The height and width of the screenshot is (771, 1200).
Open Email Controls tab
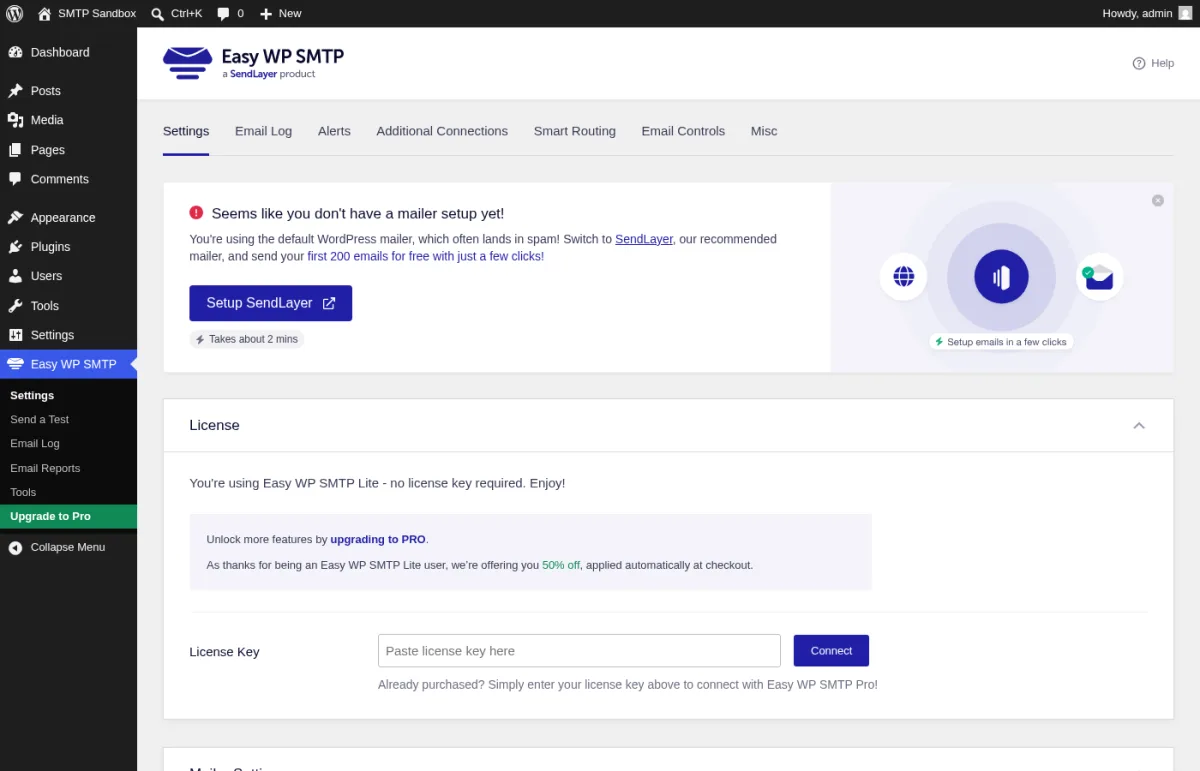(x=683, y=131)
